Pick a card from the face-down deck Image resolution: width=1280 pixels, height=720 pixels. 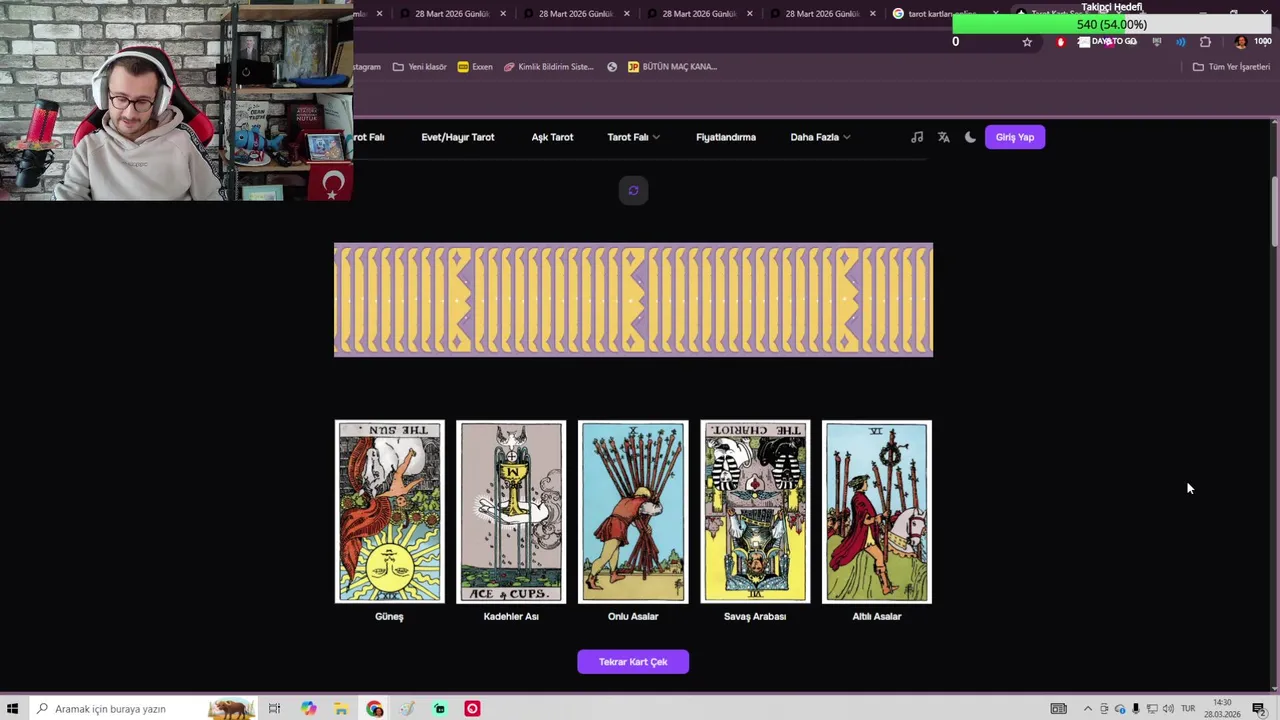pyautogui.click(x=633, y=300)
